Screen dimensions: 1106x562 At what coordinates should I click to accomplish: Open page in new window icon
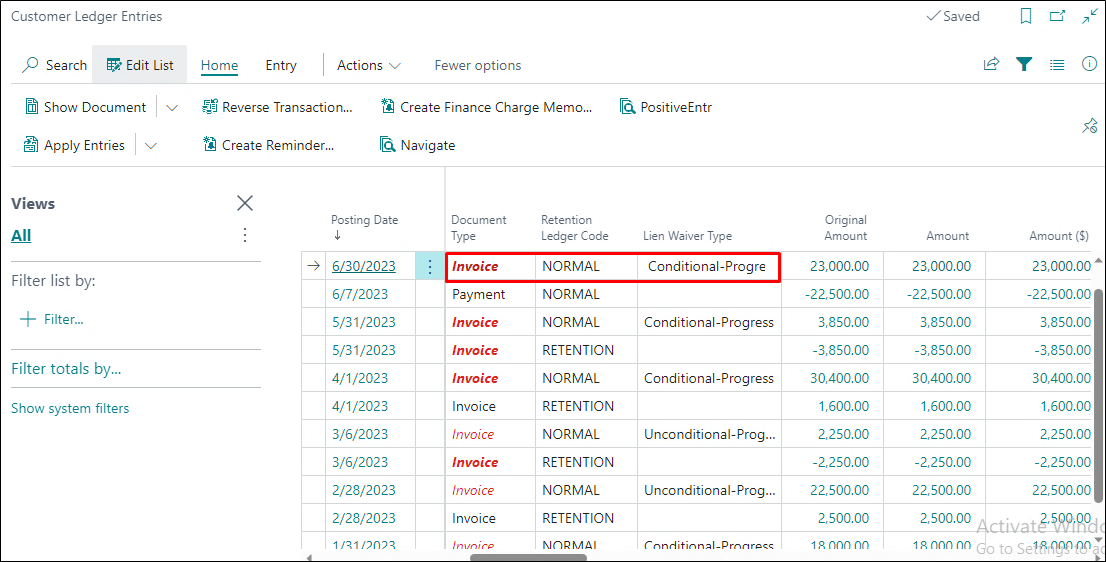click(1057, 17)
